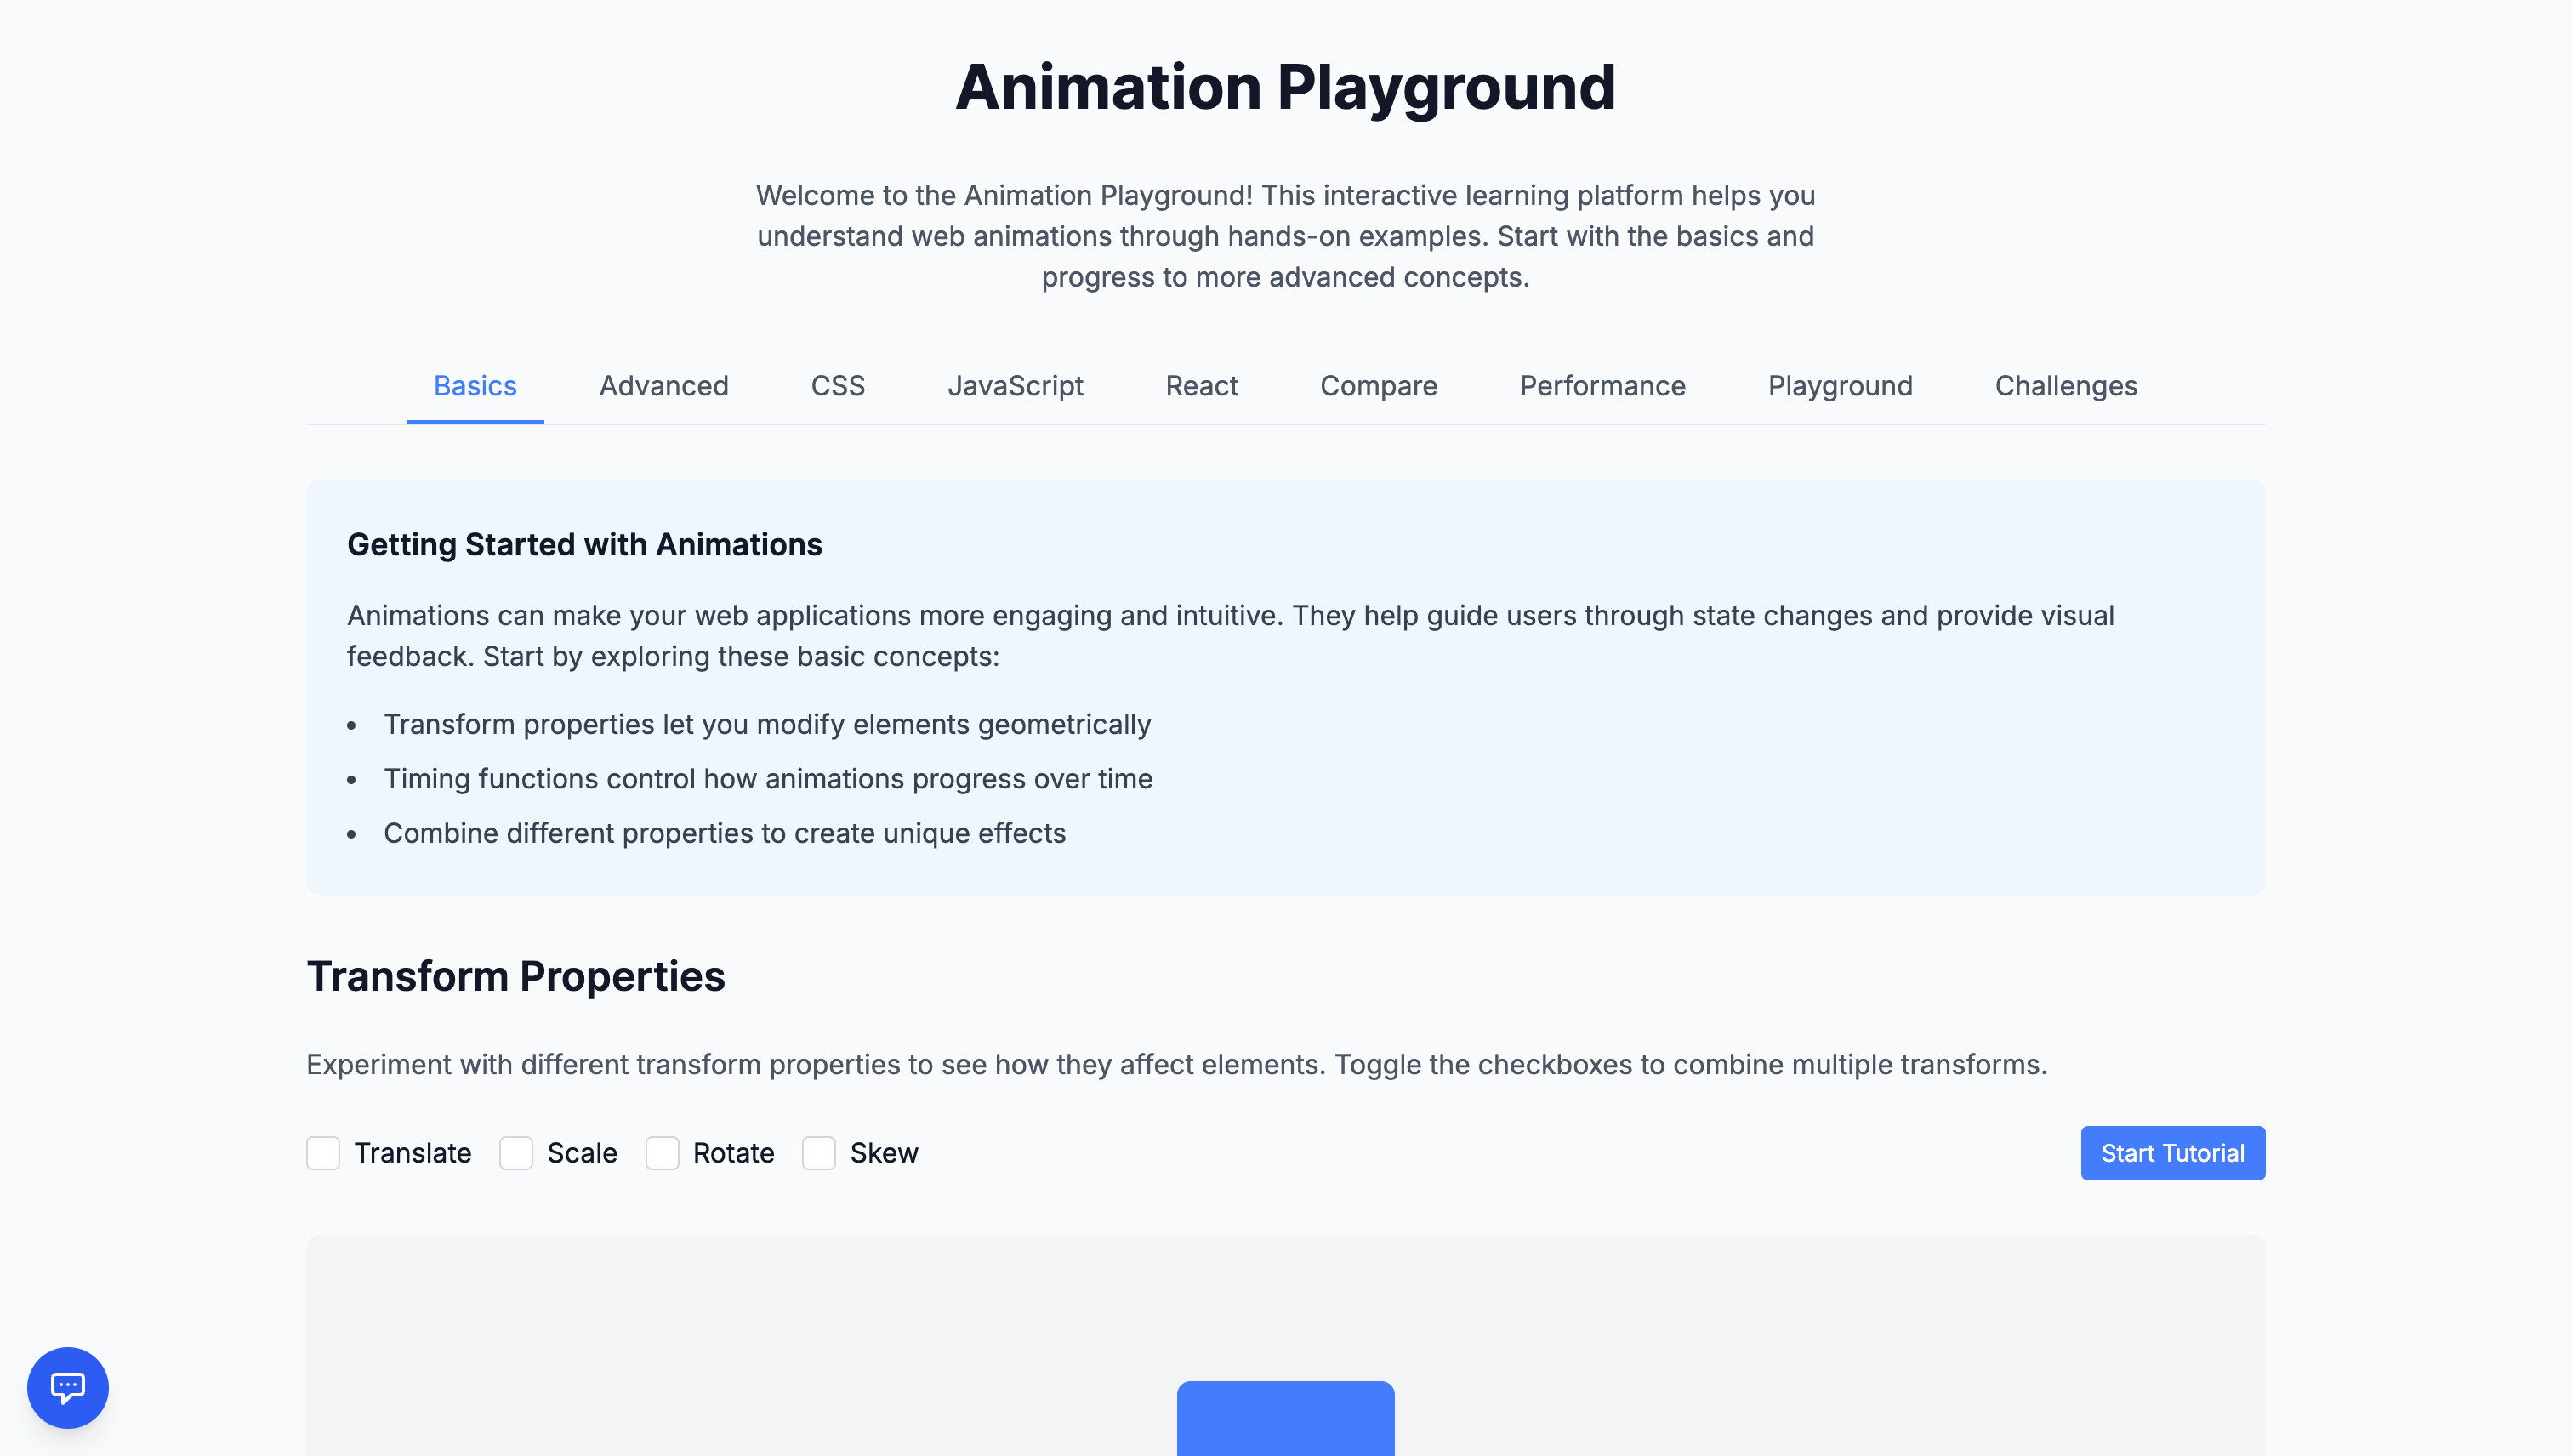Viewport: 2572px width, 1456px height.
Task: Click the blue demo box in preview area
Action: click(x=1286, y=1418)
